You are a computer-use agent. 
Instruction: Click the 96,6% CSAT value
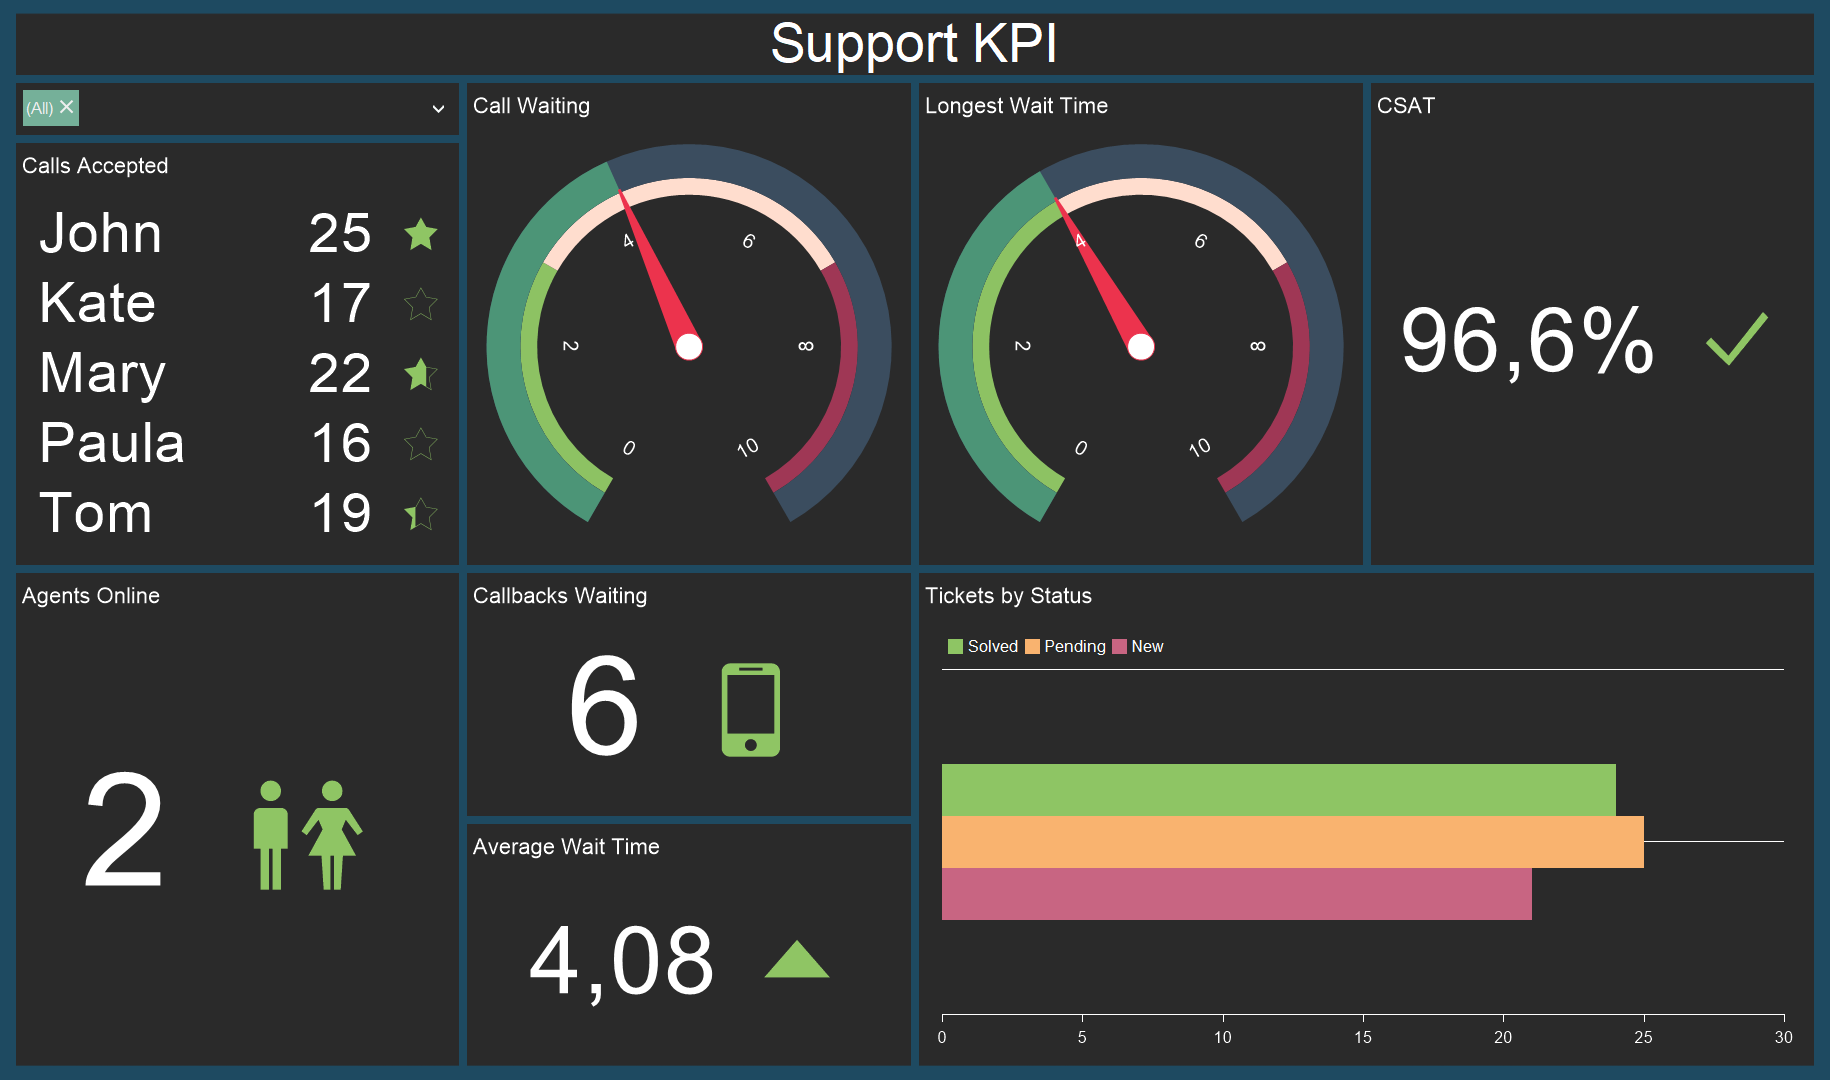coord(1527,341)
